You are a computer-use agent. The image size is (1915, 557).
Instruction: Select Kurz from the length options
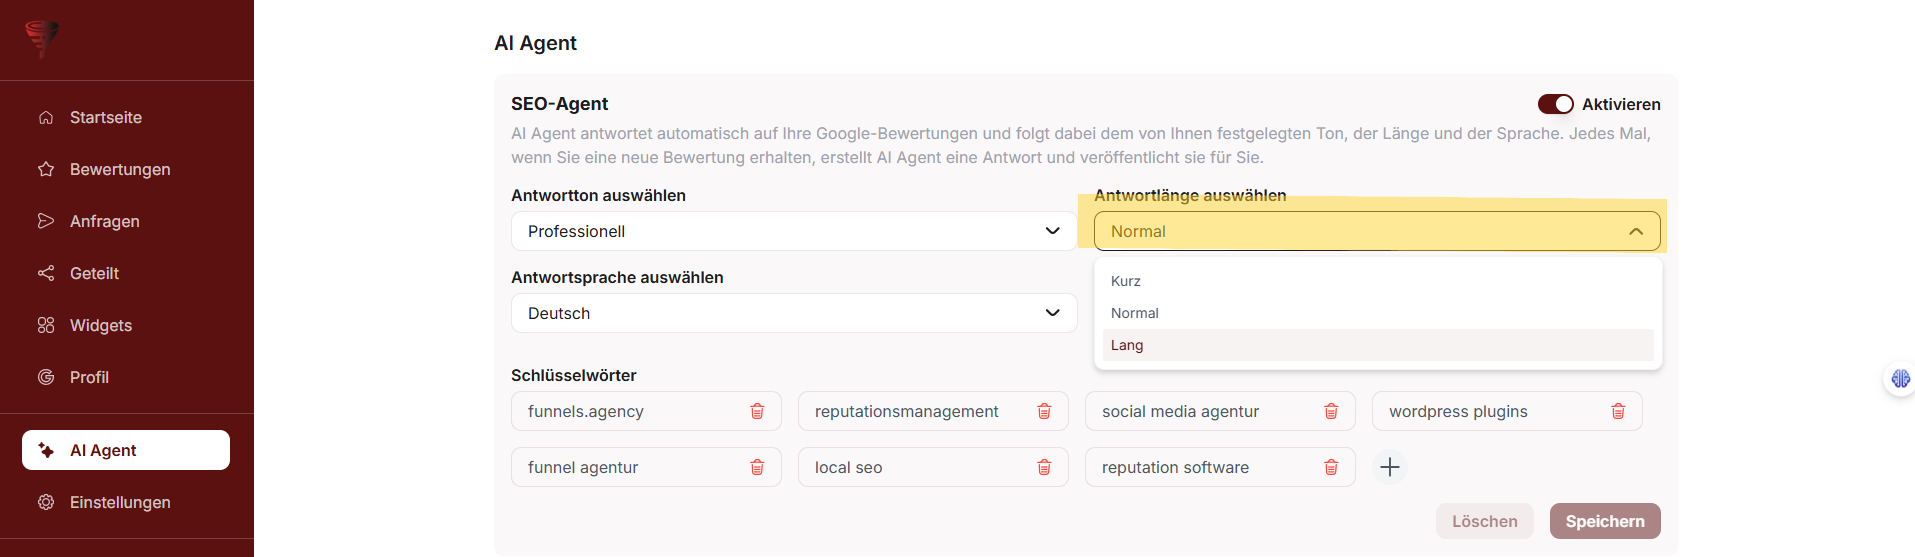[1126, 281]
